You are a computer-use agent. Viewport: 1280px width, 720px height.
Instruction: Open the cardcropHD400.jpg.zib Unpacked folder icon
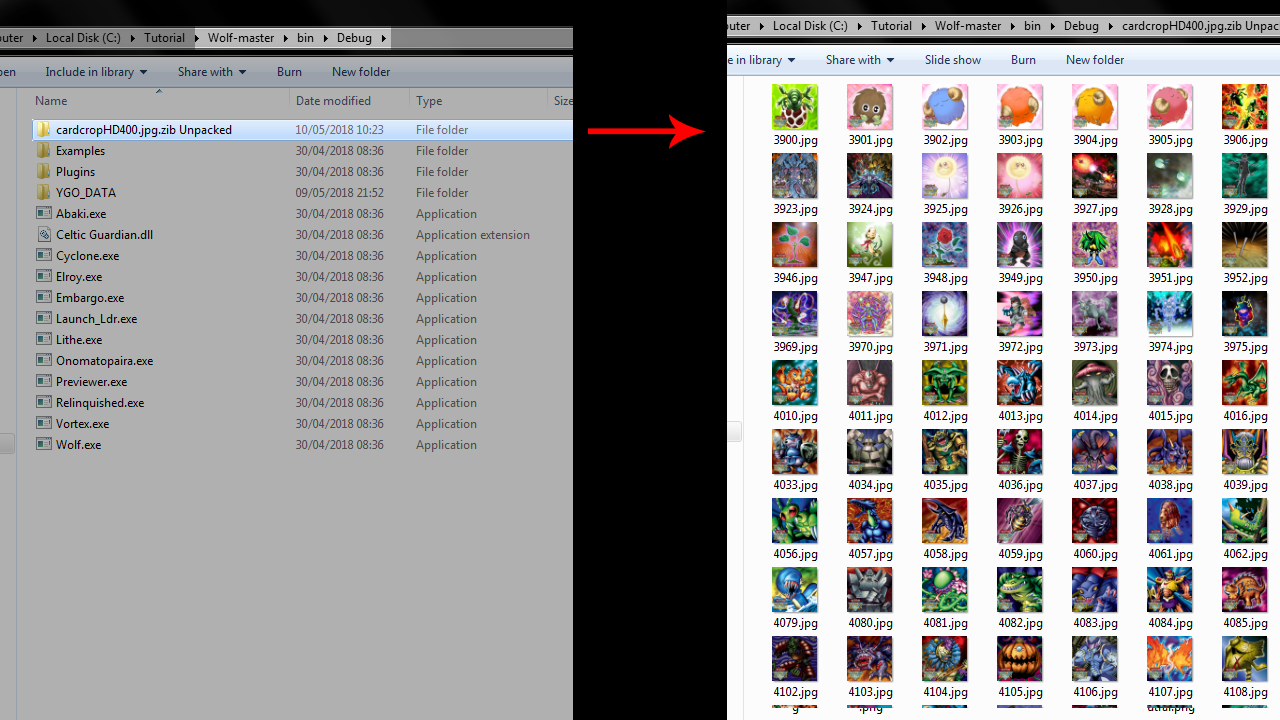pos(43,130)
